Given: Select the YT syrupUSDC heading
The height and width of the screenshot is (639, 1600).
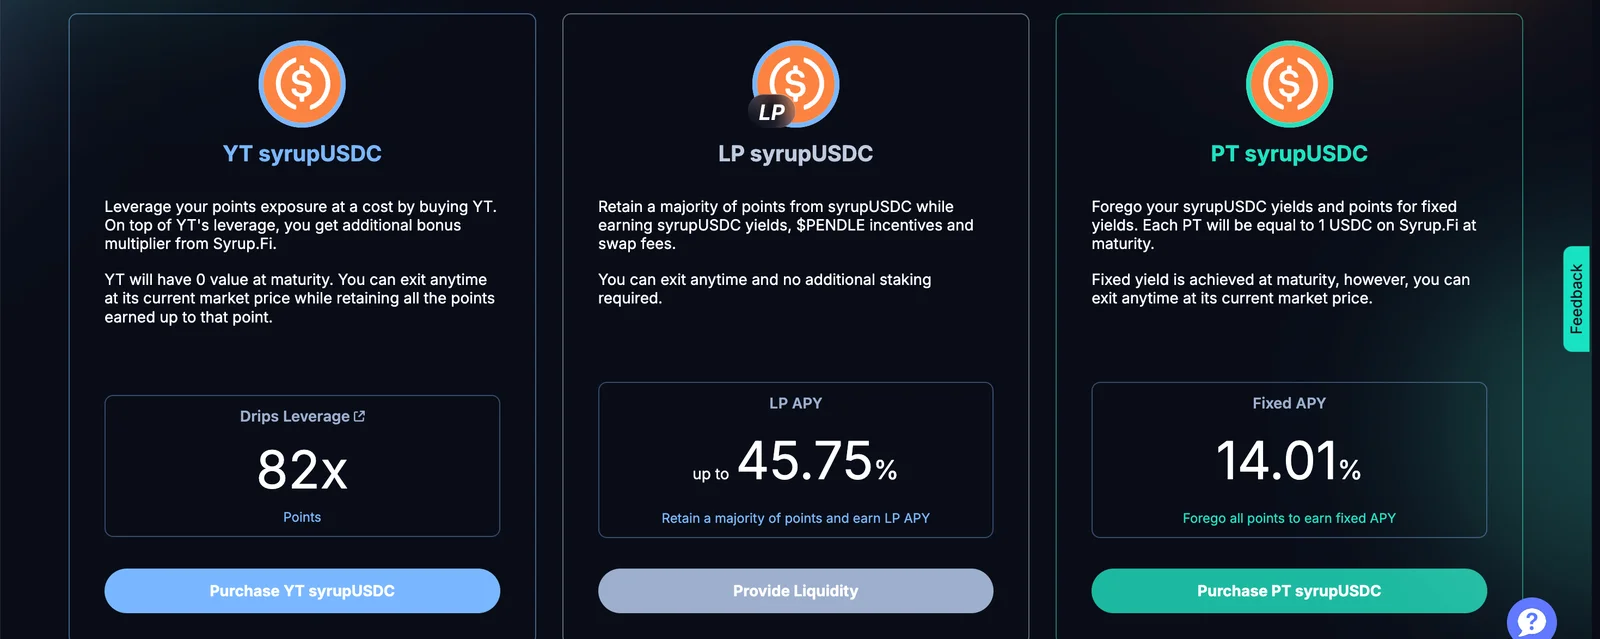Looking at the screenshot, I should pyautogui.click(x=302, y=154).
